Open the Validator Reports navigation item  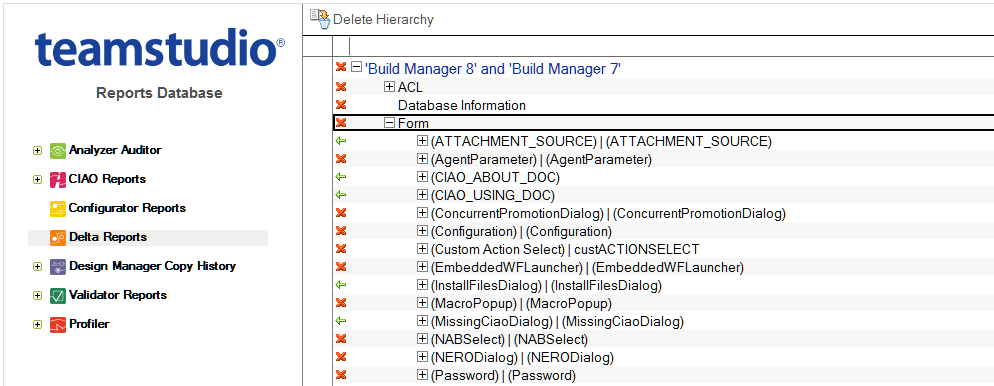(x=118, y=295)
